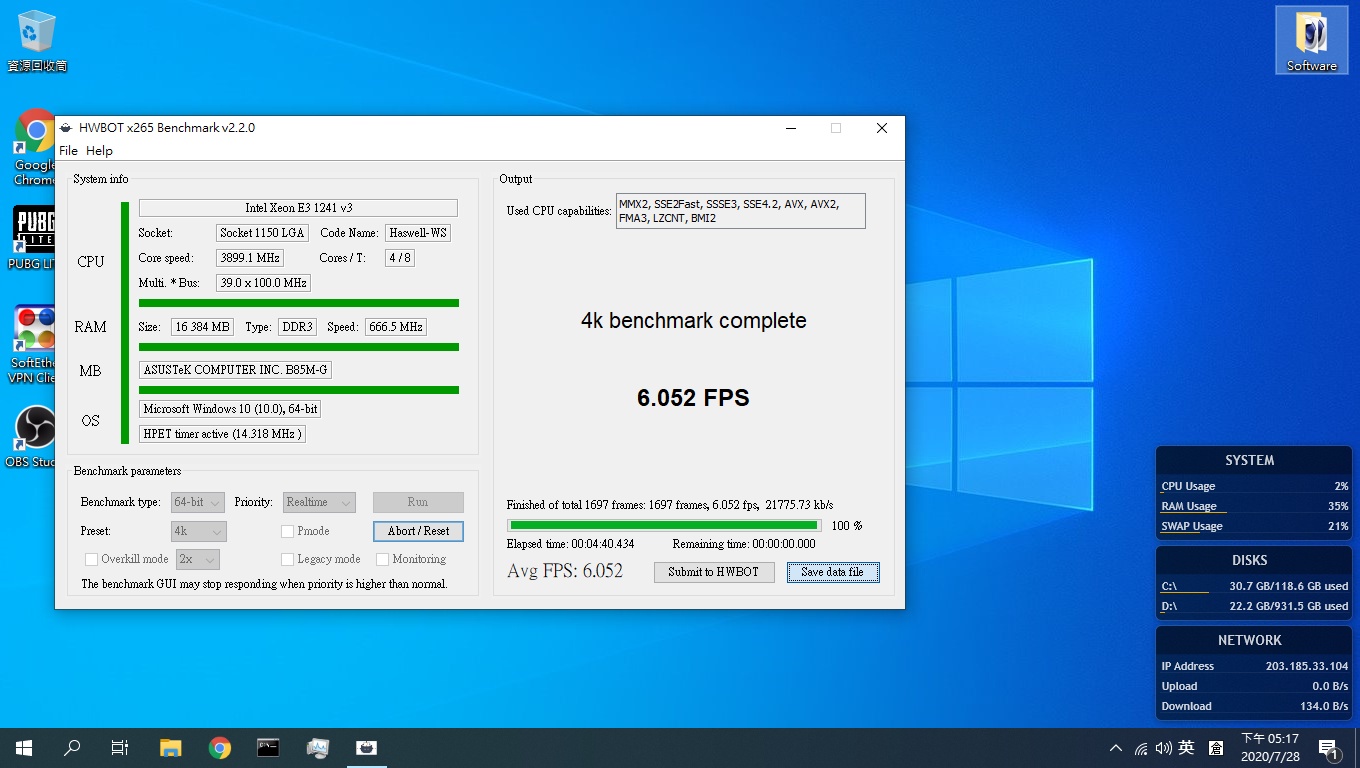Open File Explorer from the taskbar

(x=171, y=748)
